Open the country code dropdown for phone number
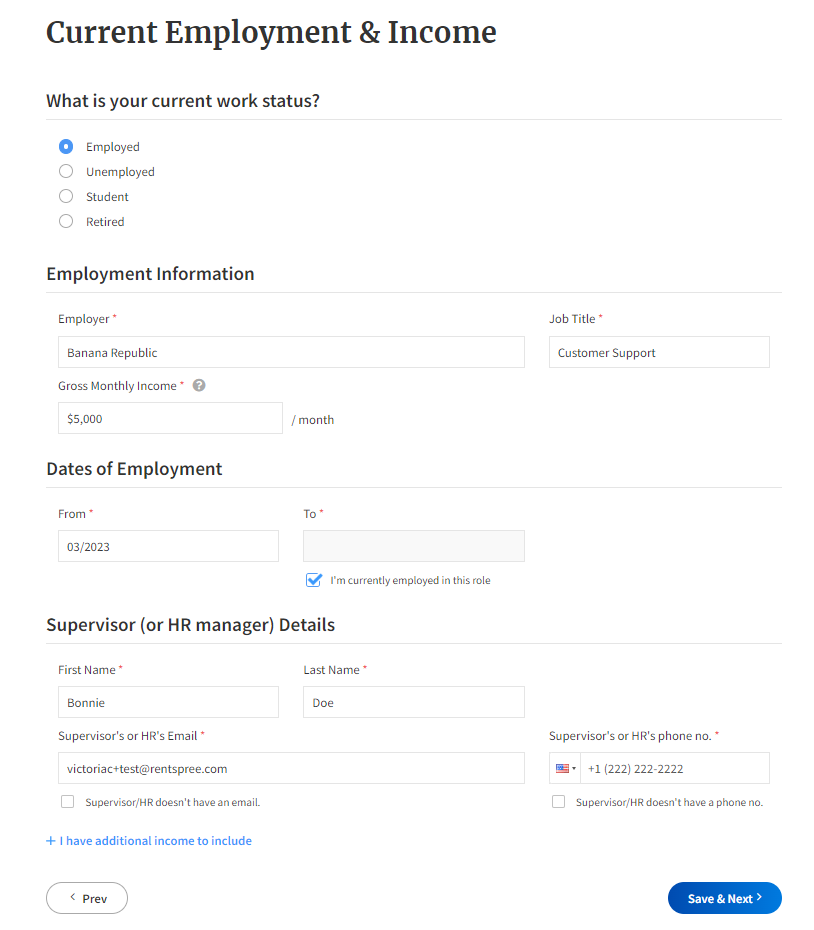Viewport: 814px width, 930px height. click(x=565, y=767)
